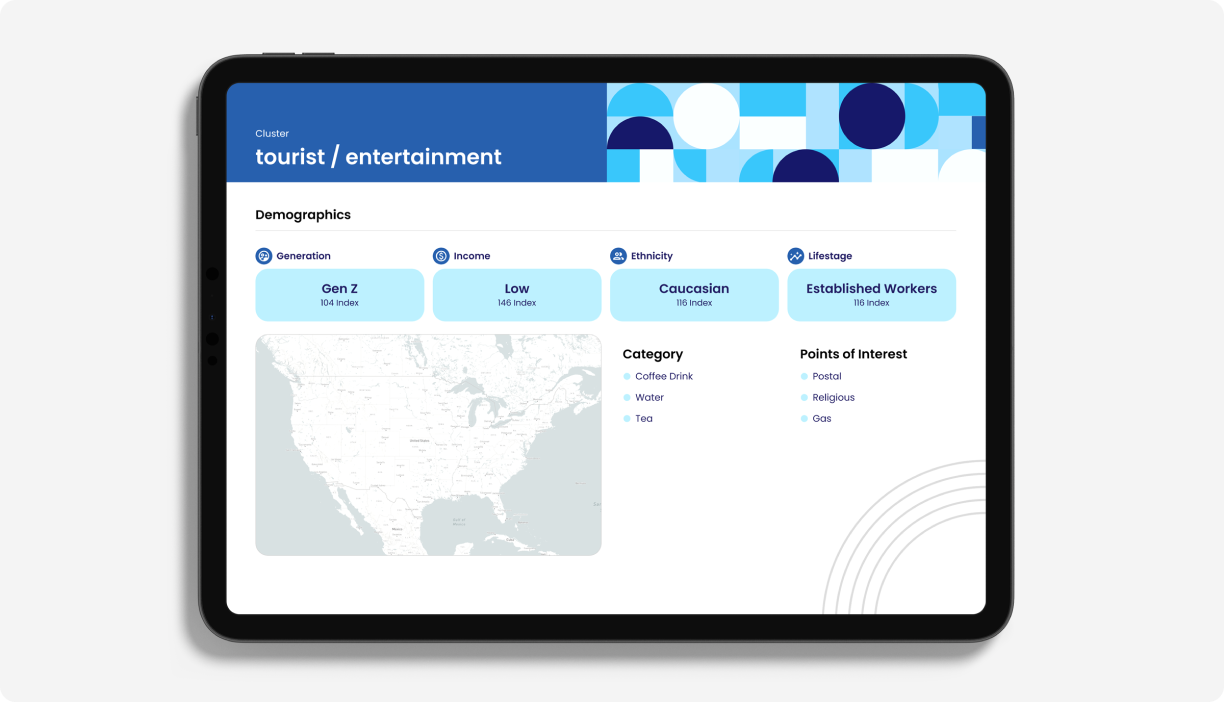Select the Gen Z card
This screenshot has height=702, width=1224.
(340, 295)
